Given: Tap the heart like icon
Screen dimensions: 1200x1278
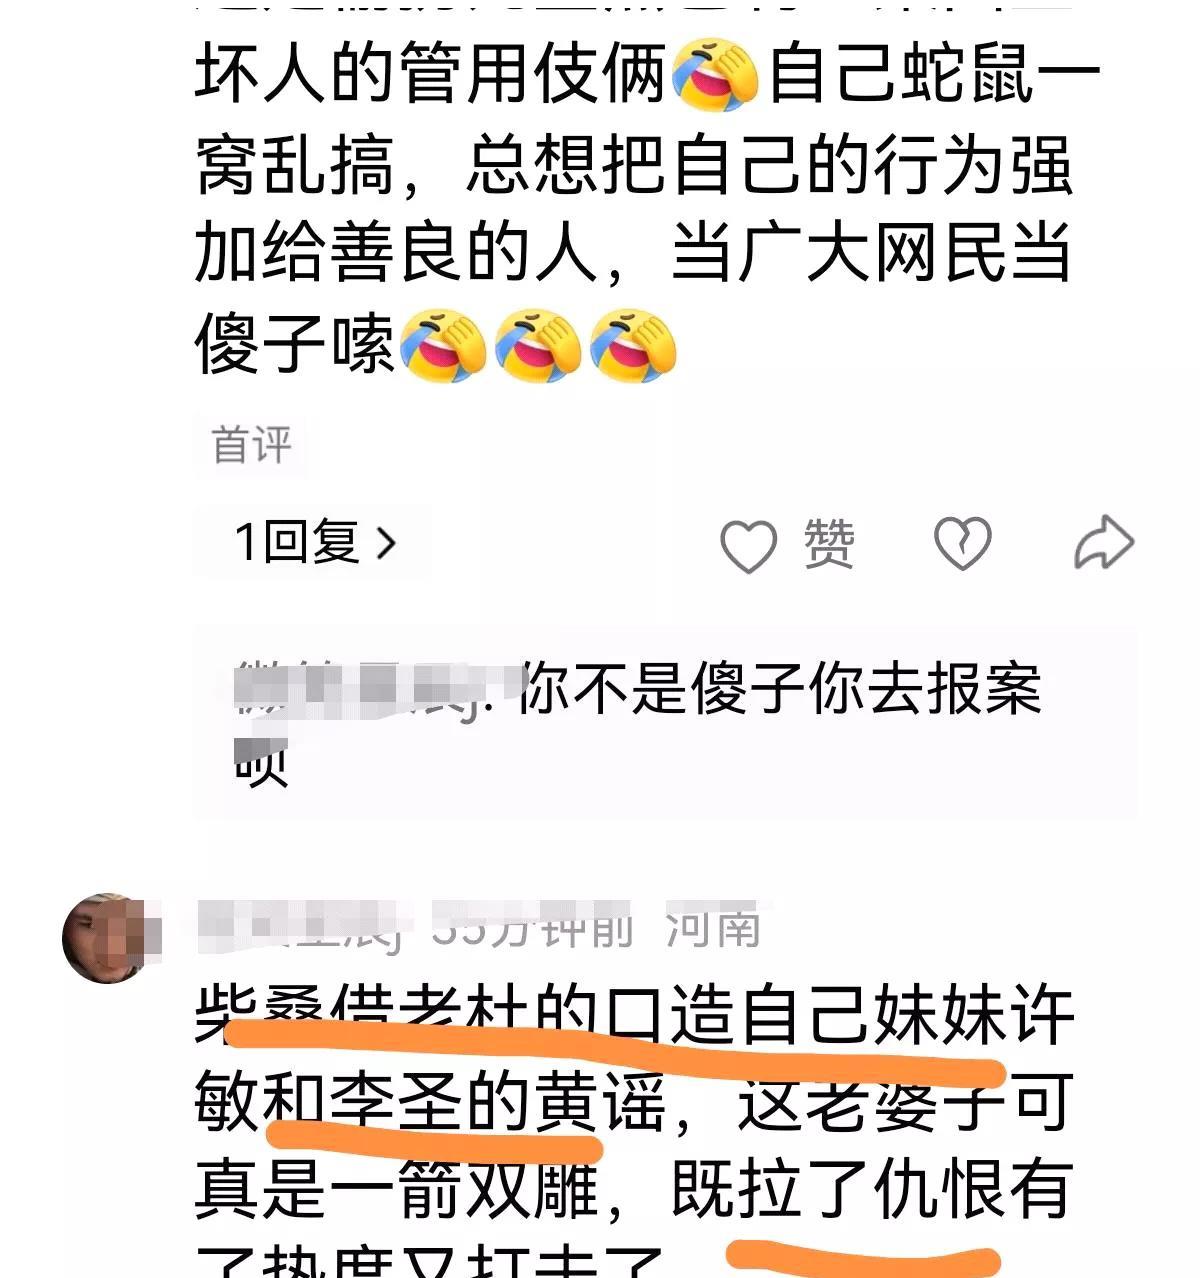Looking at the screenshot, I should point(748,547).
